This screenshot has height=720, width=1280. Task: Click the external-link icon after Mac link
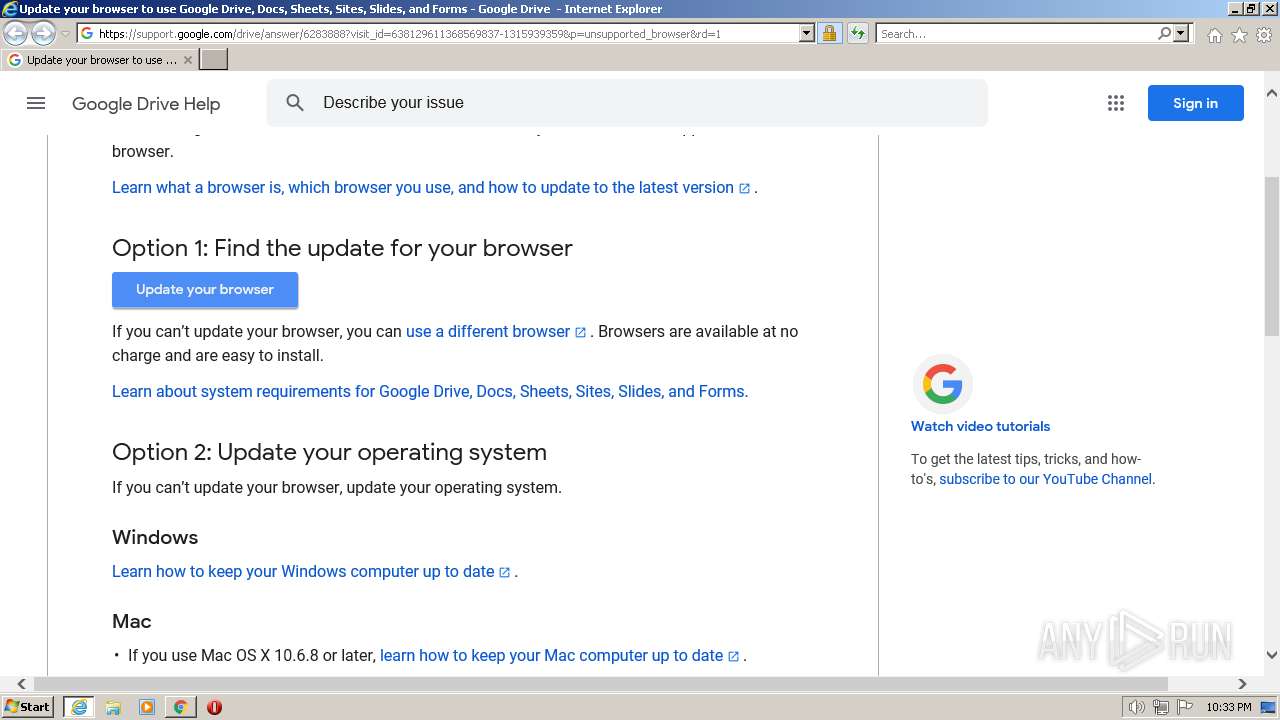click(733, 656)
